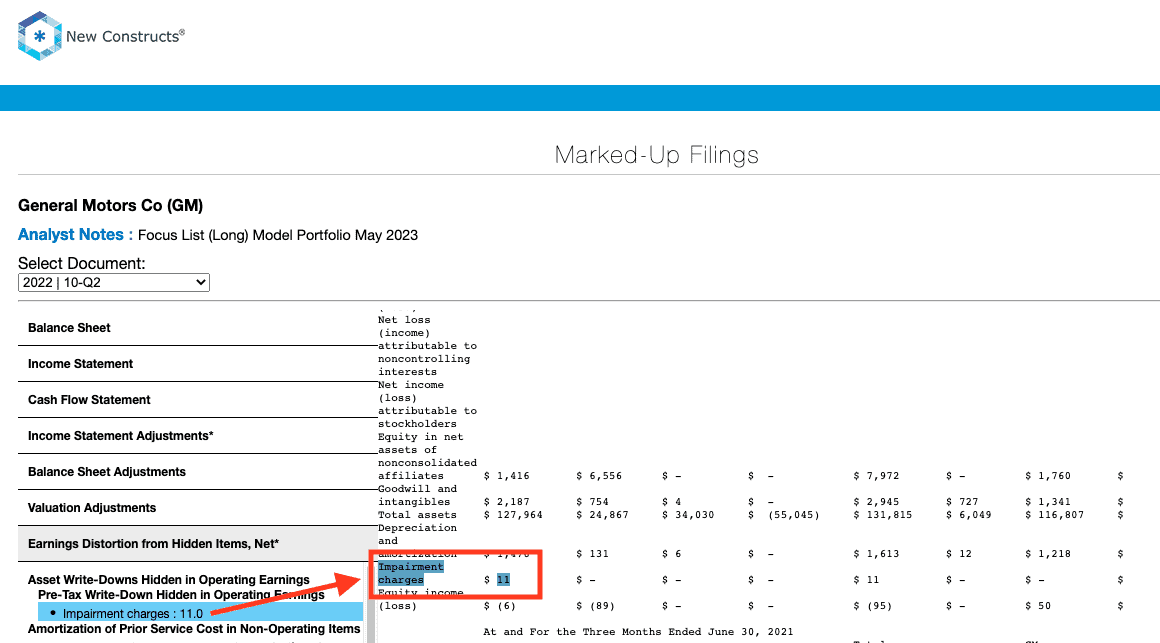Click the $ 2,187 goodwill value

507,502
